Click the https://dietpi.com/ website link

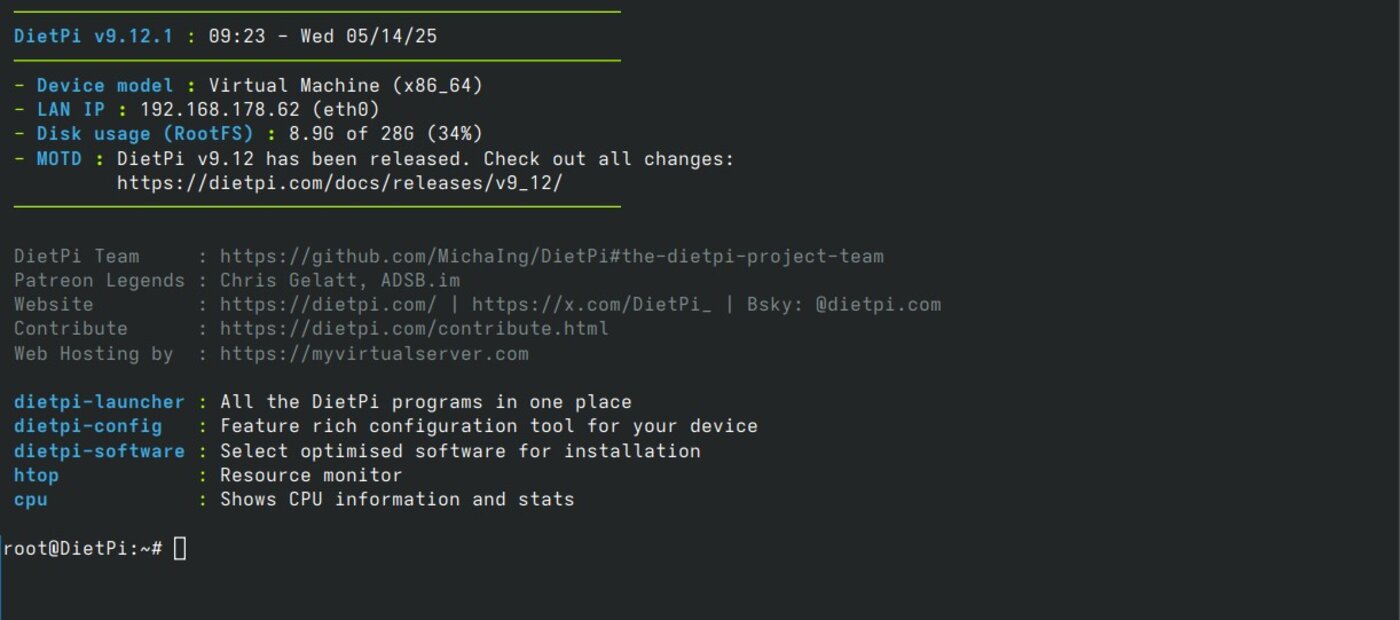[328, 305]
